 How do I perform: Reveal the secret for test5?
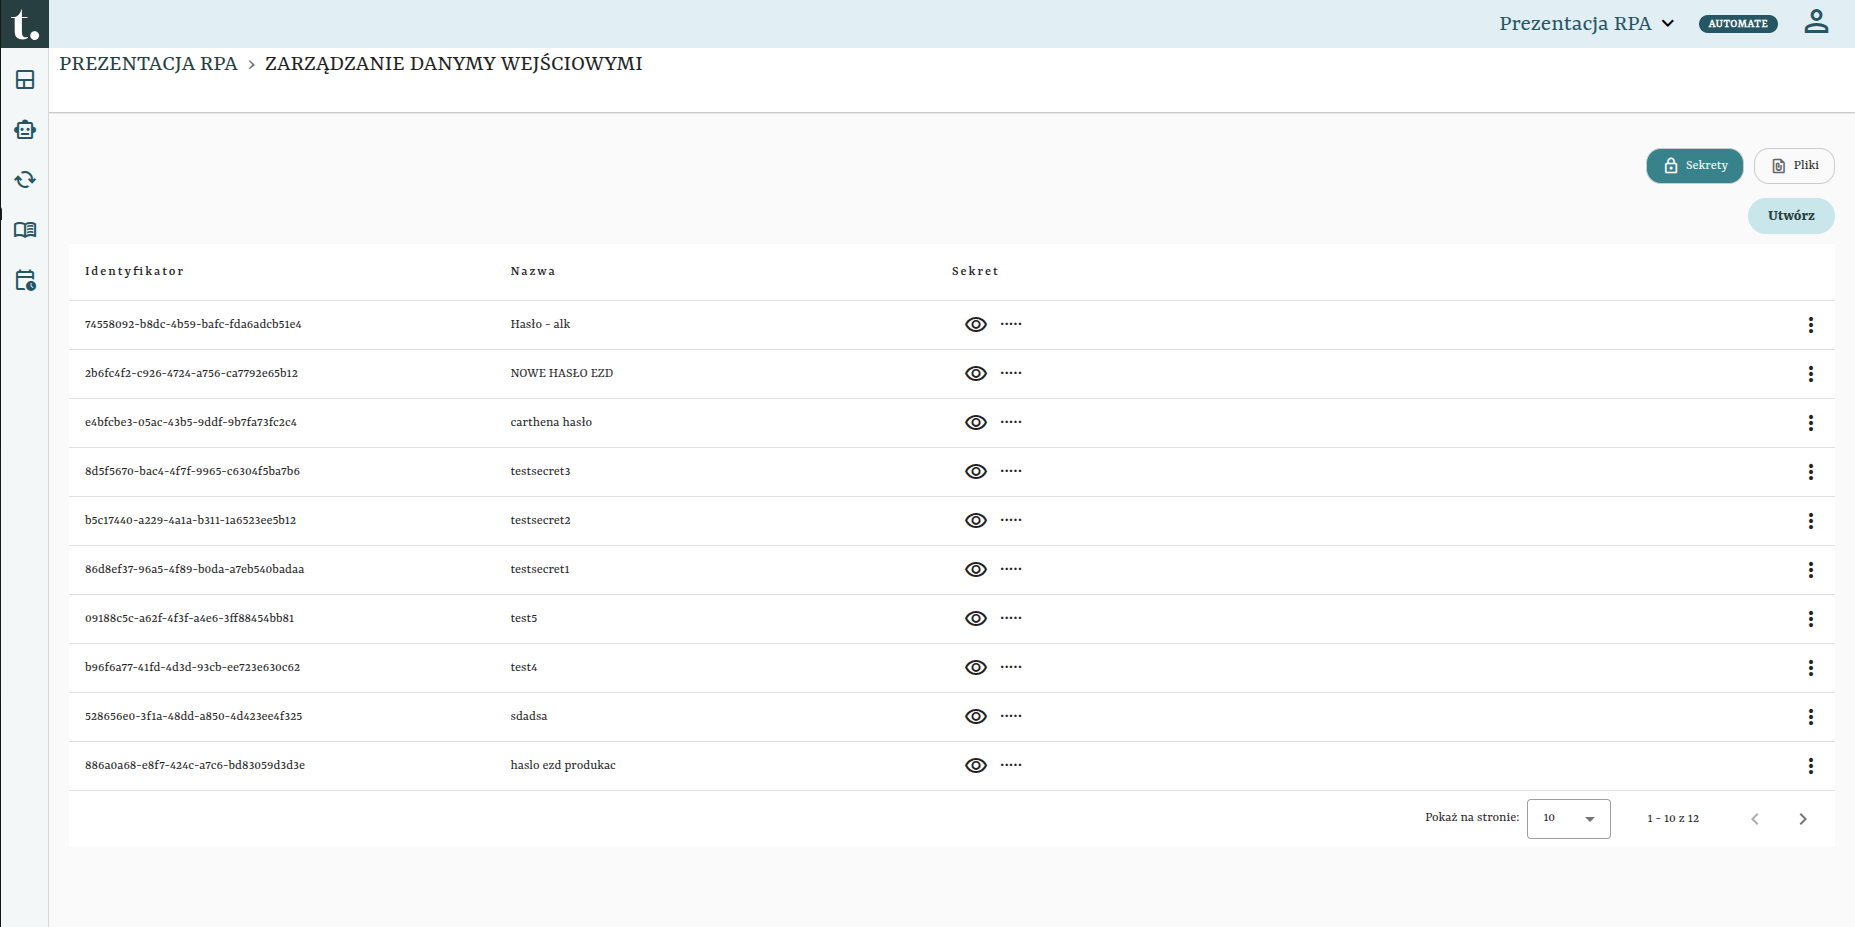pyautogui.click(x=976, y=619)
